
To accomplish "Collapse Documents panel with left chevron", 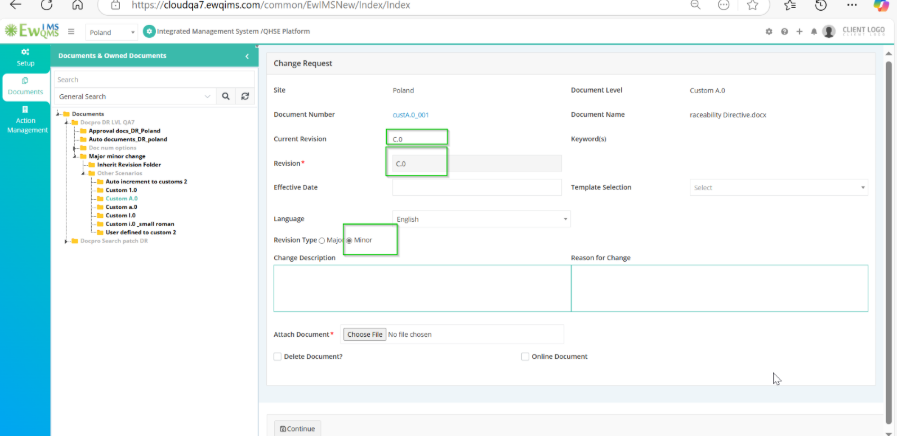I will 247,56.
